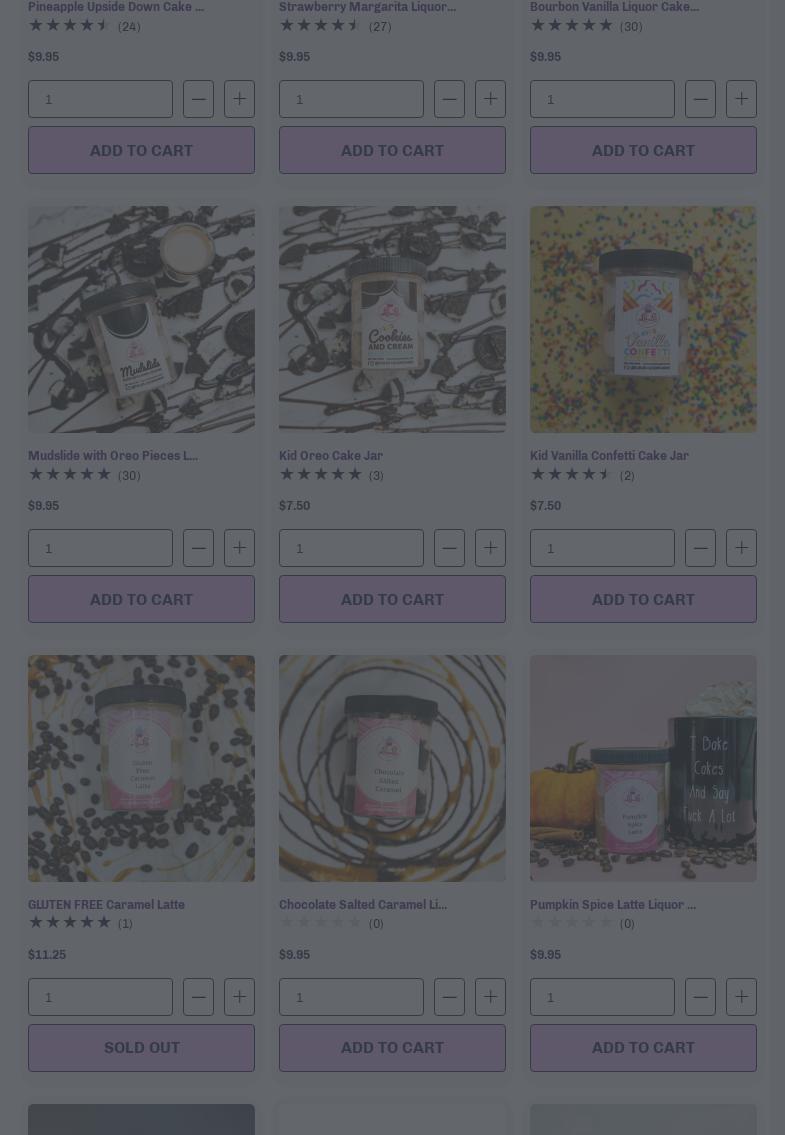Click plus icon for Bourbon Vanilla Liquor Cake
Screen dimensions: 785x1135
coord(741,99)
